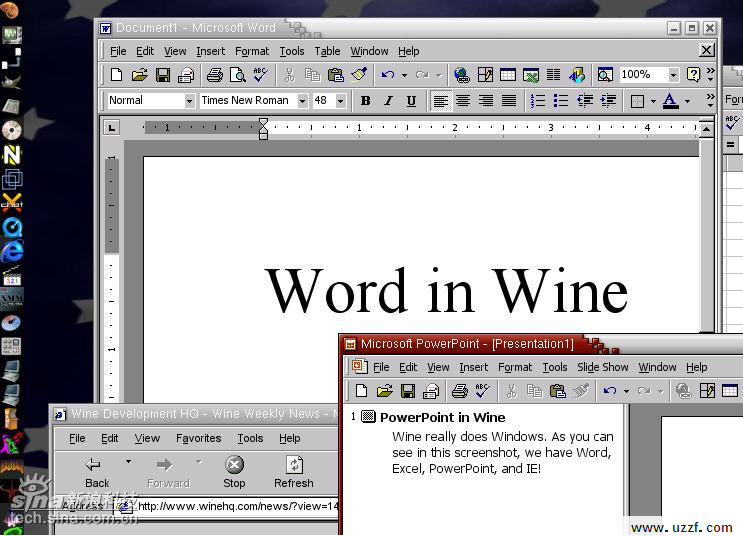Image resolution: width=743 pixels, height=536 pixels.
Task: Apply bulleted list in Word
Action: point(561,101)
